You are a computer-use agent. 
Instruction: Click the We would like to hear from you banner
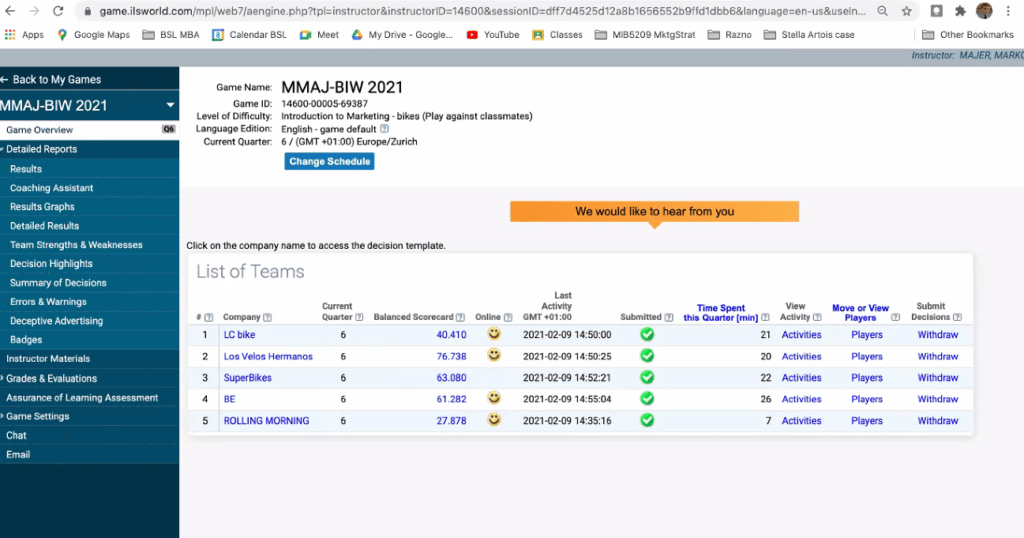click(x=654, y=211)
